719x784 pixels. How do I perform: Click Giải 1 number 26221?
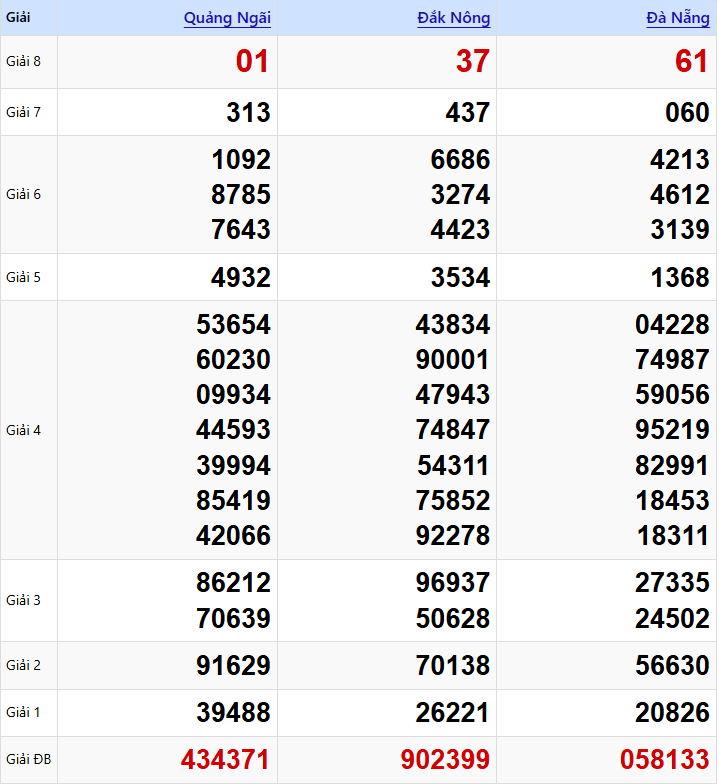[452, 713]
